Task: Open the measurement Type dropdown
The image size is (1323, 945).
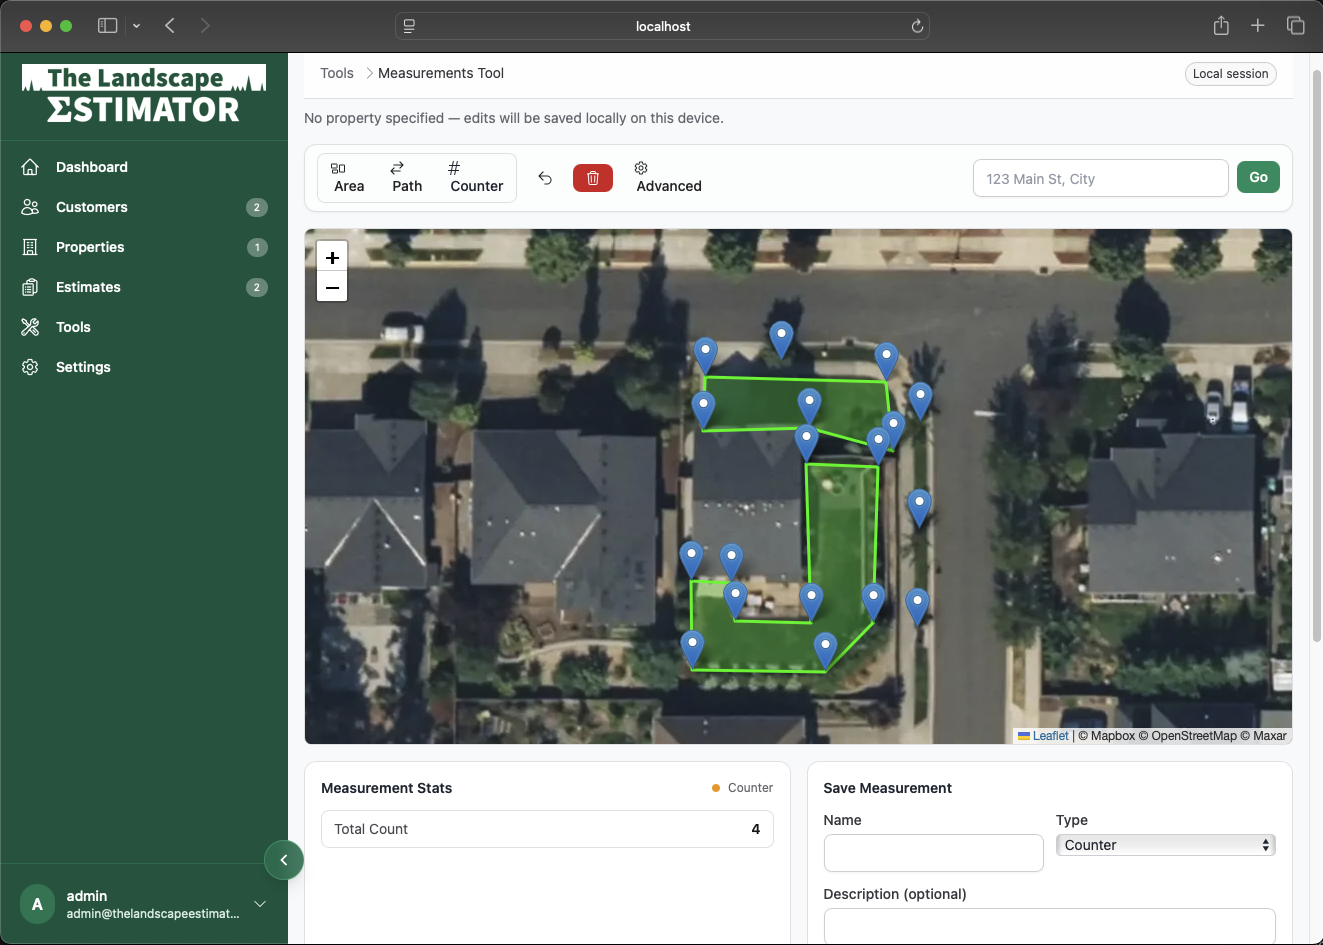Action: coord(1165,844)
